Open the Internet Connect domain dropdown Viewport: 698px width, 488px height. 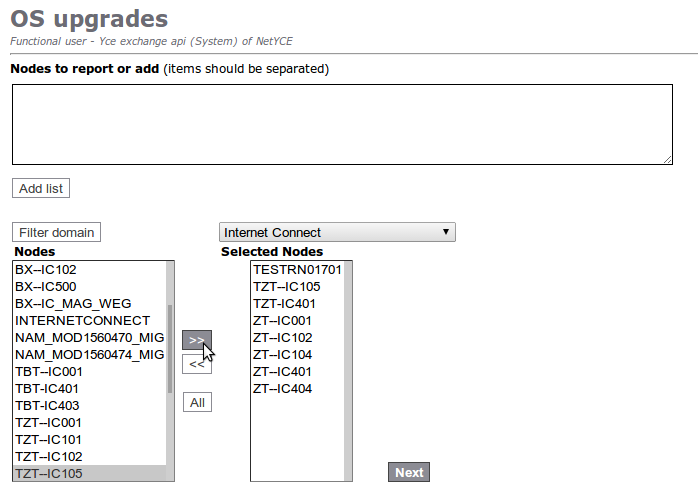(x=337, y=232)
